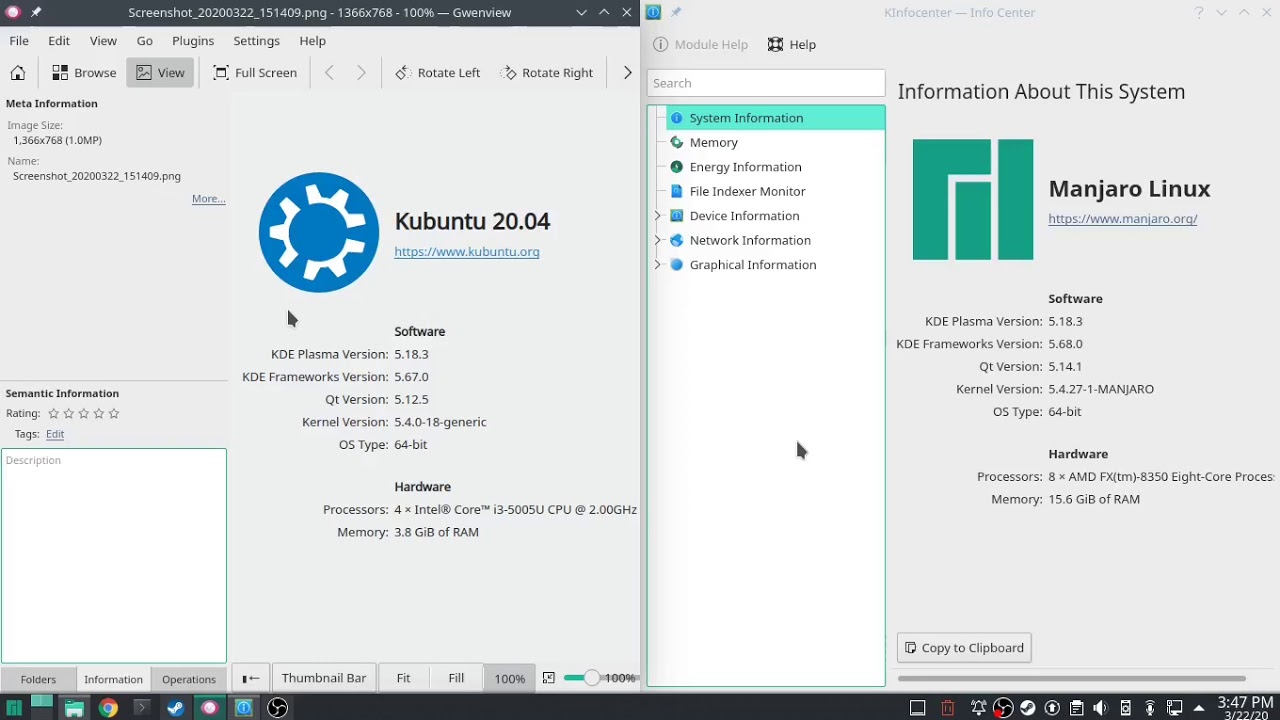Open the Settings menu in Gwenview
The width and height of the screenshot is (1280, 720).
pos(256,40)
